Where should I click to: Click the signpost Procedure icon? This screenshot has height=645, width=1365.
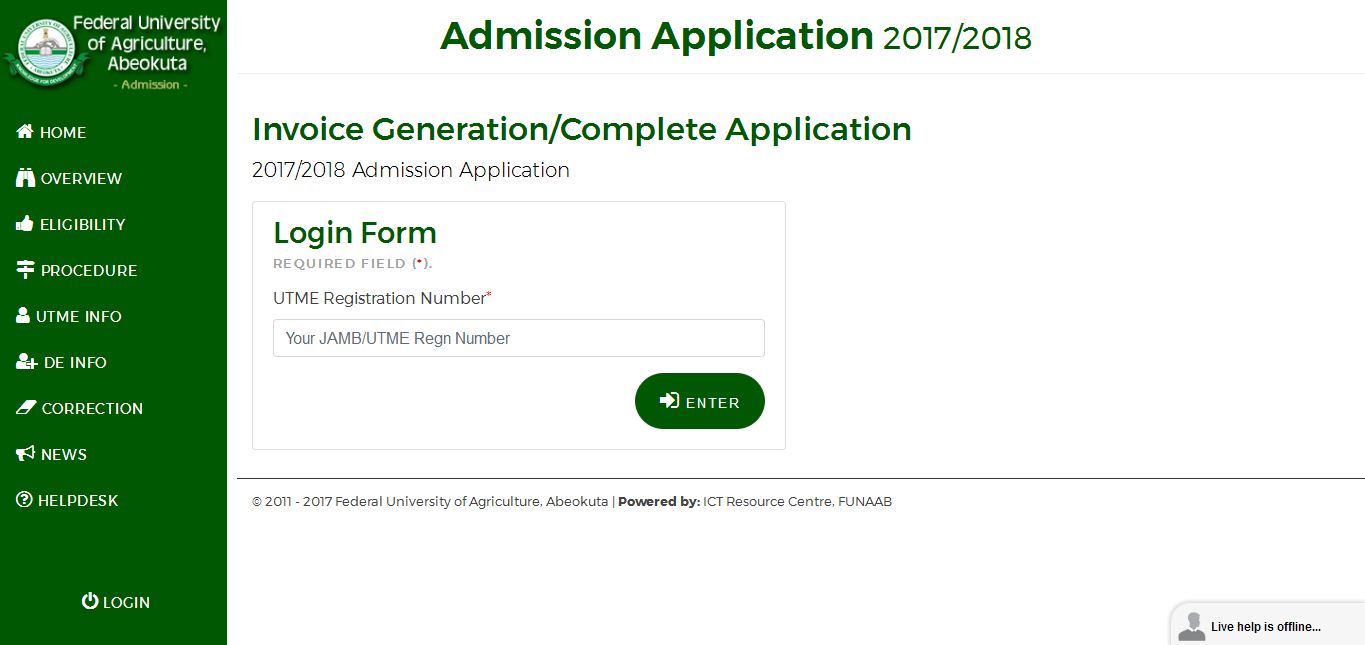point(26,270)
